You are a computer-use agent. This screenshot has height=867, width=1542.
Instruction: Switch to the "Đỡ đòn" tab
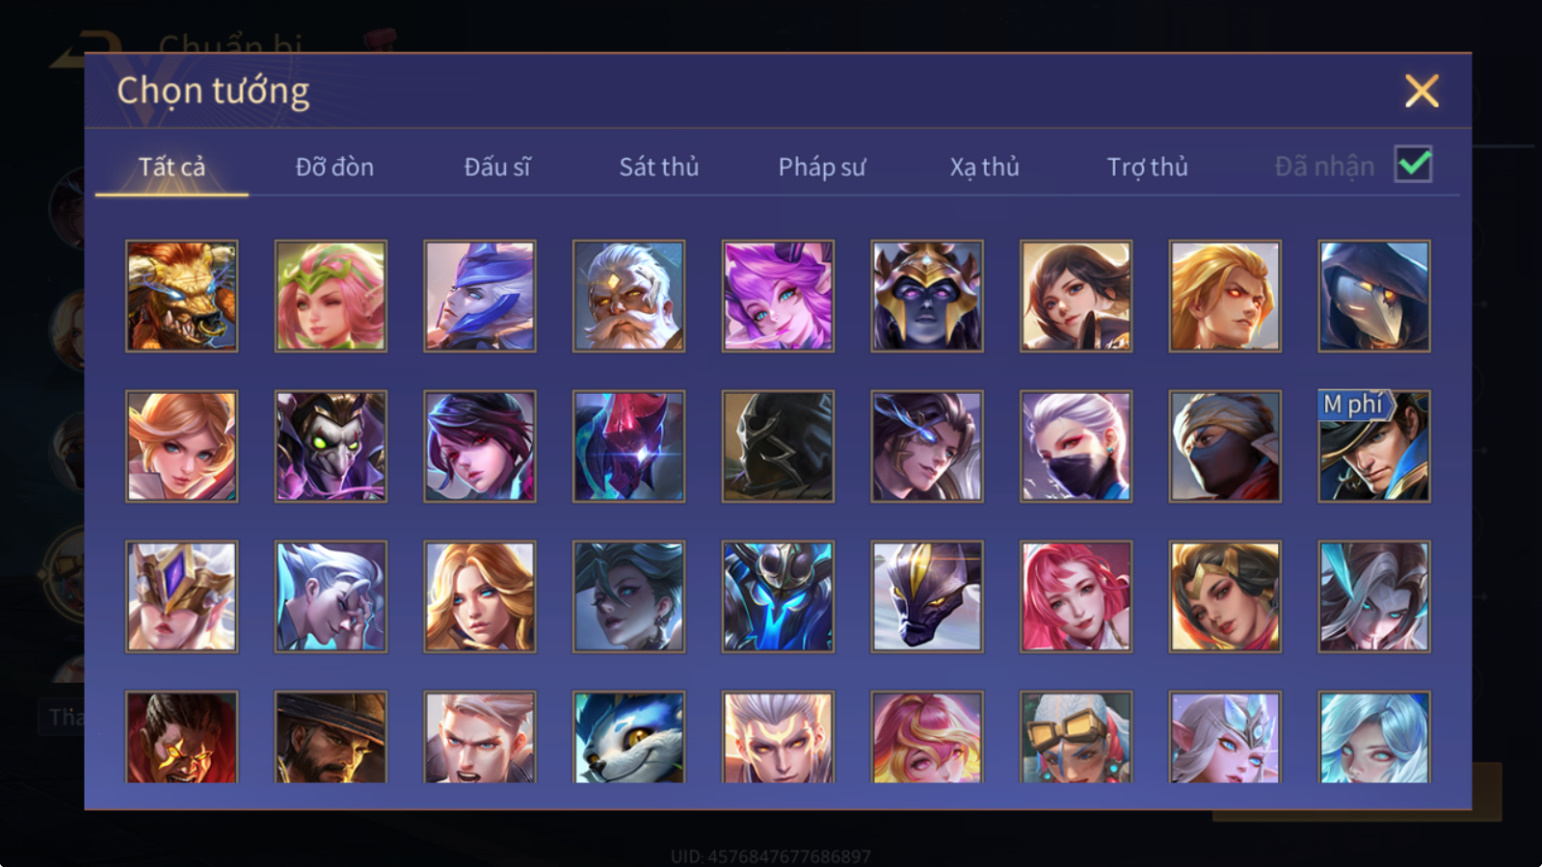[334, 167]
